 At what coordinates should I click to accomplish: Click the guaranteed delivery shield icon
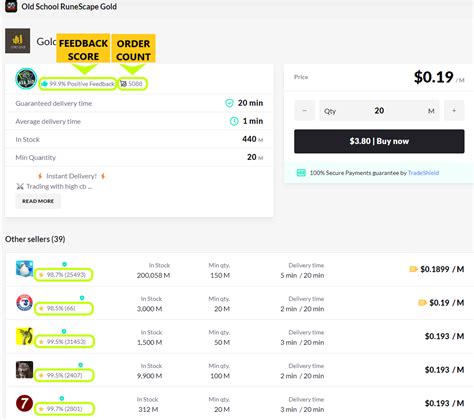tap(229, 103)
